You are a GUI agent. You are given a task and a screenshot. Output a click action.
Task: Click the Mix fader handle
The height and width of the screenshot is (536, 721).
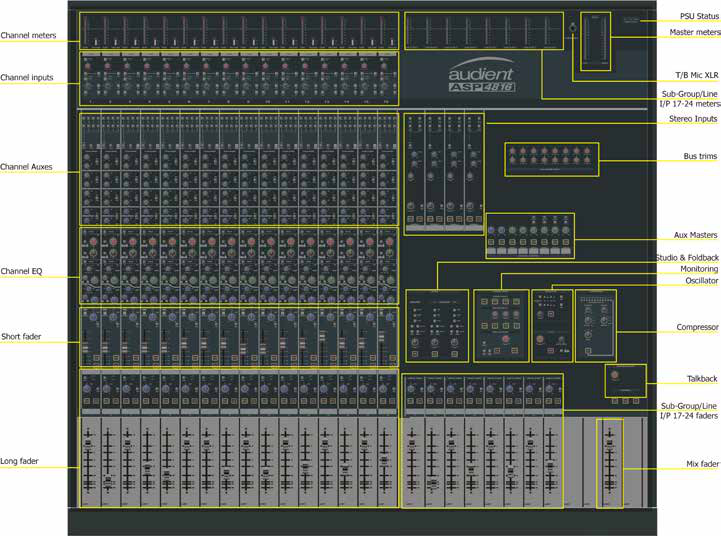[610, 443]
